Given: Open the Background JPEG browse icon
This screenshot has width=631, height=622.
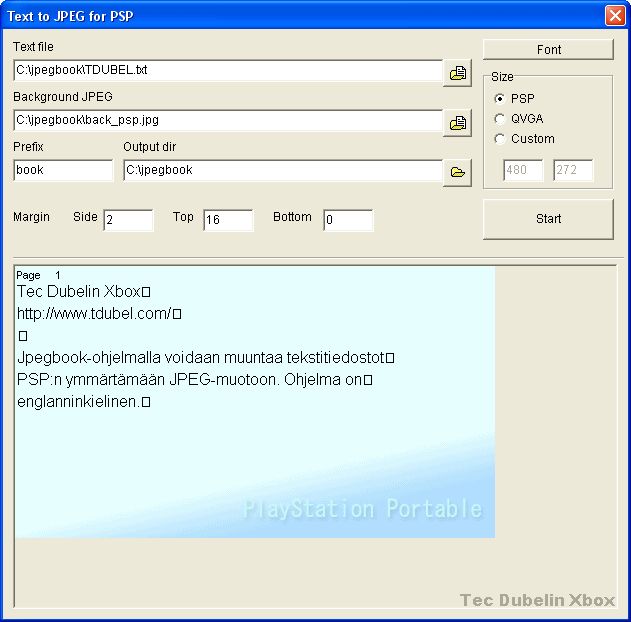Looking at the screenshot, I should pos(458,123).
